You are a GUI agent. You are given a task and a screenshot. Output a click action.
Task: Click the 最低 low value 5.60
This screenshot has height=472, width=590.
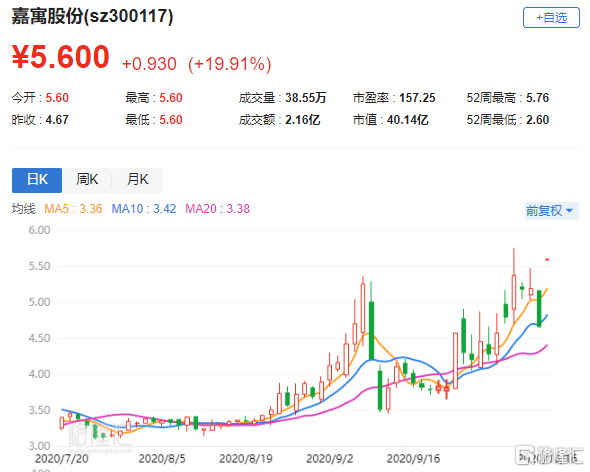click(x=171, y=120)
